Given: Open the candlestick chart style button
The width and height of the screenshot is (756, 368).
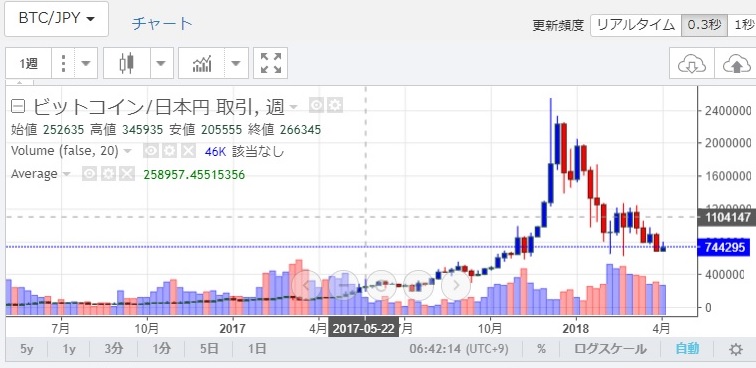Looking at the screenshot, I should point(126,63).
